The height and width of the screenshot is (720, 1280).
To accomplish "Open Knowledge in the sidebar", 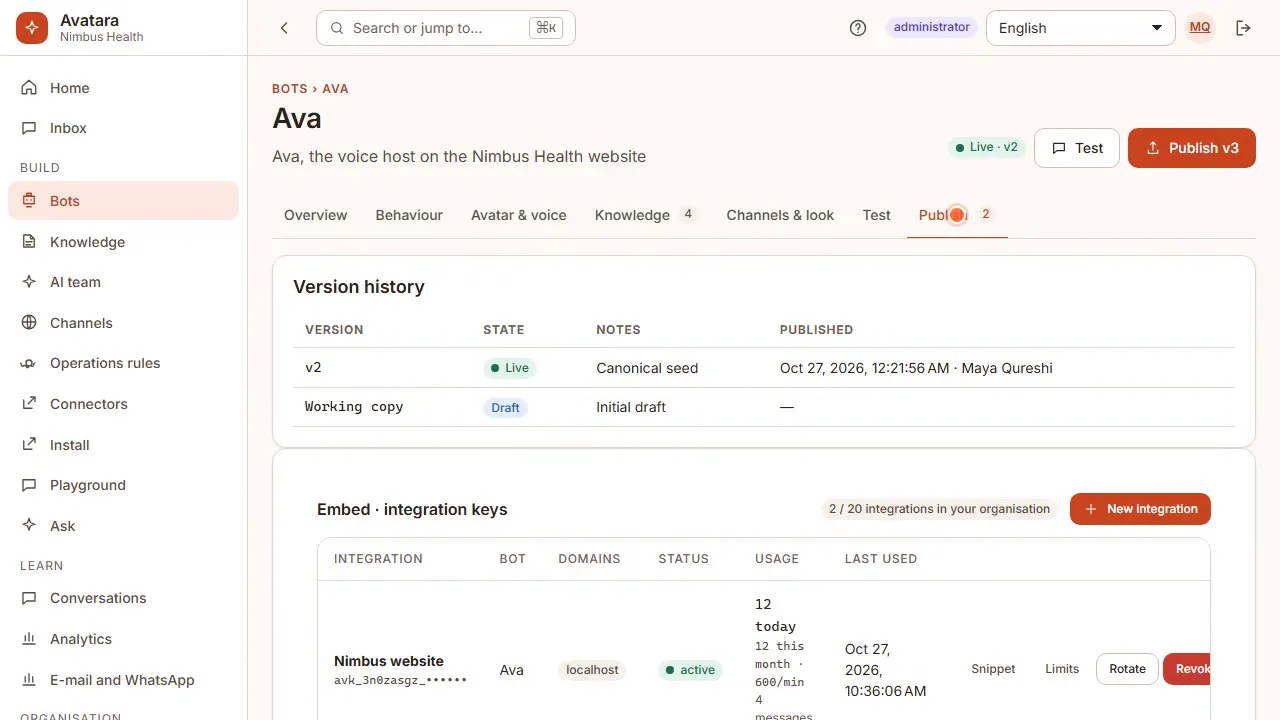I will click(123, 242).
